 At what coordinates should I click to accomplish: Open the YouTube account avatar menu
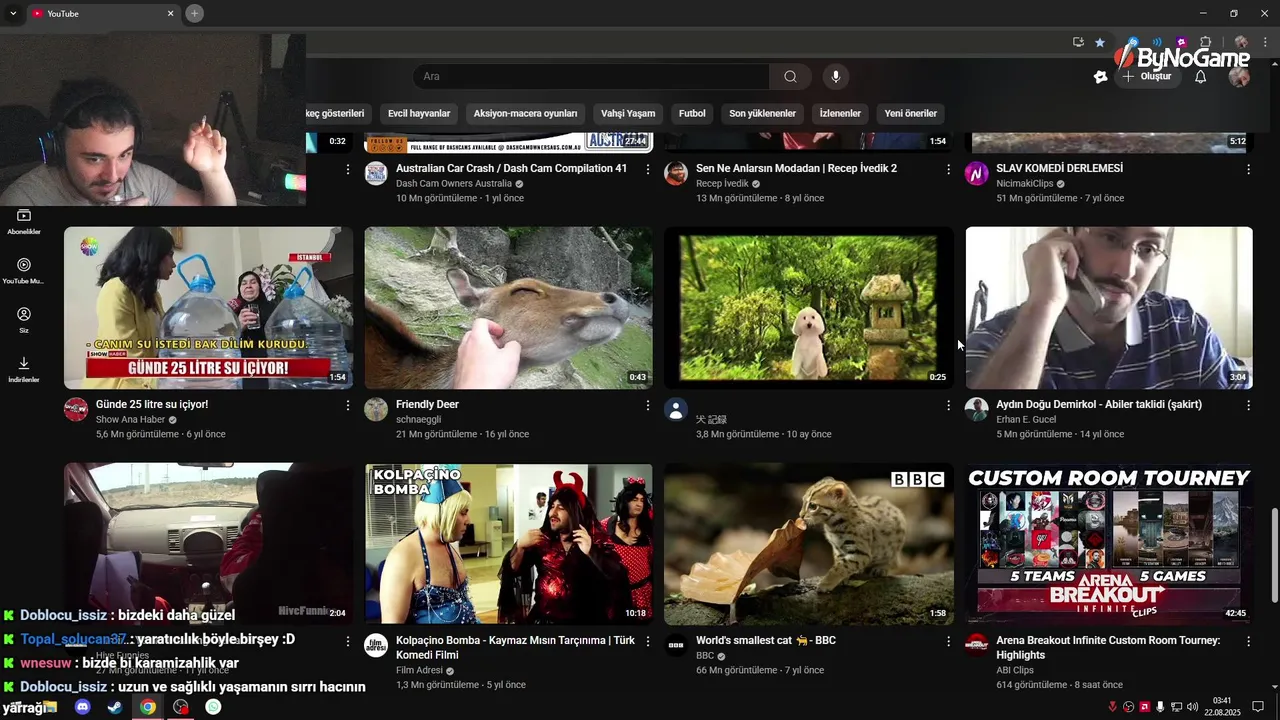click(1239, 77)
